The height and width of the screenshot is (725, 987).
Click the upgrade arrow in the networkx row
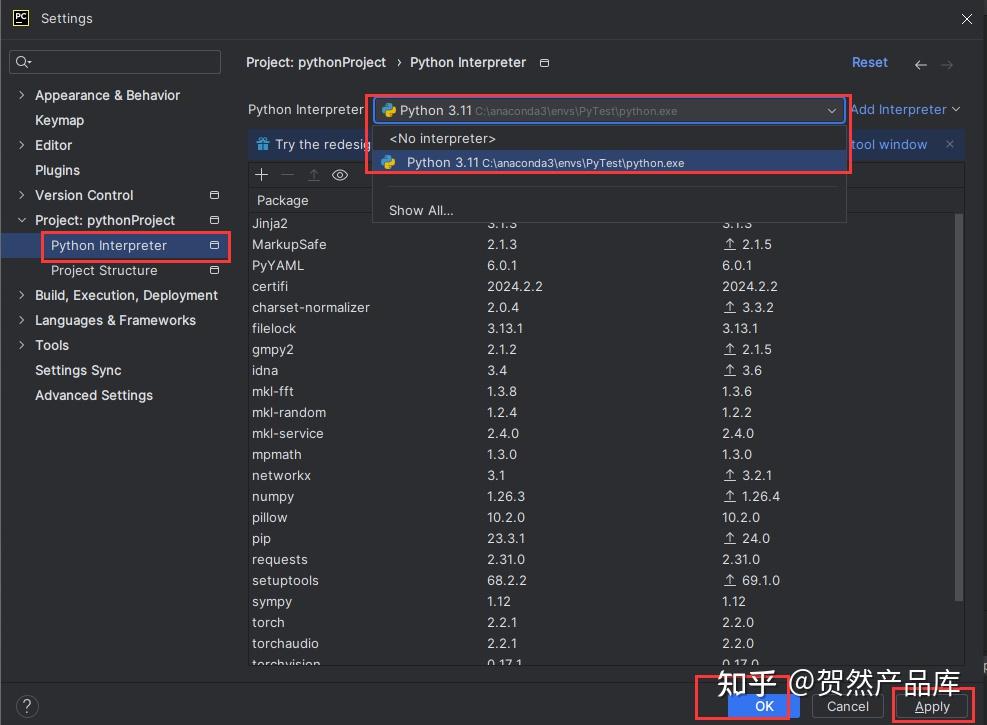tap(730, 475)
